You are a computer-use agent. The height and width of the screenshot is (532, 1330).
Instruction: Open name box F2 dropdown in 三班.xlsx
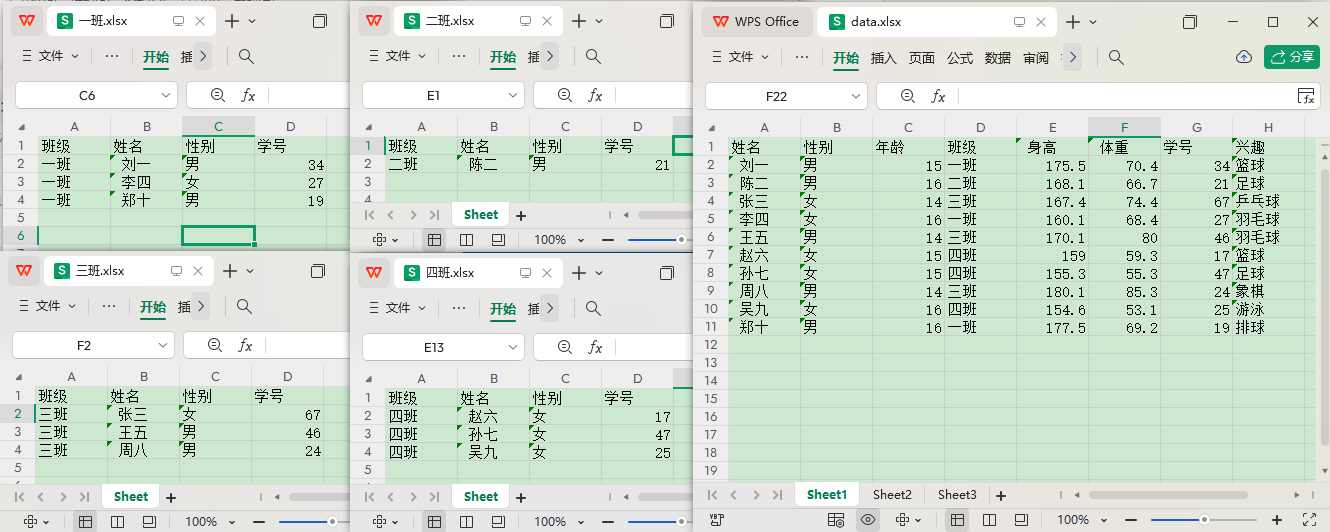coord(162,345)
